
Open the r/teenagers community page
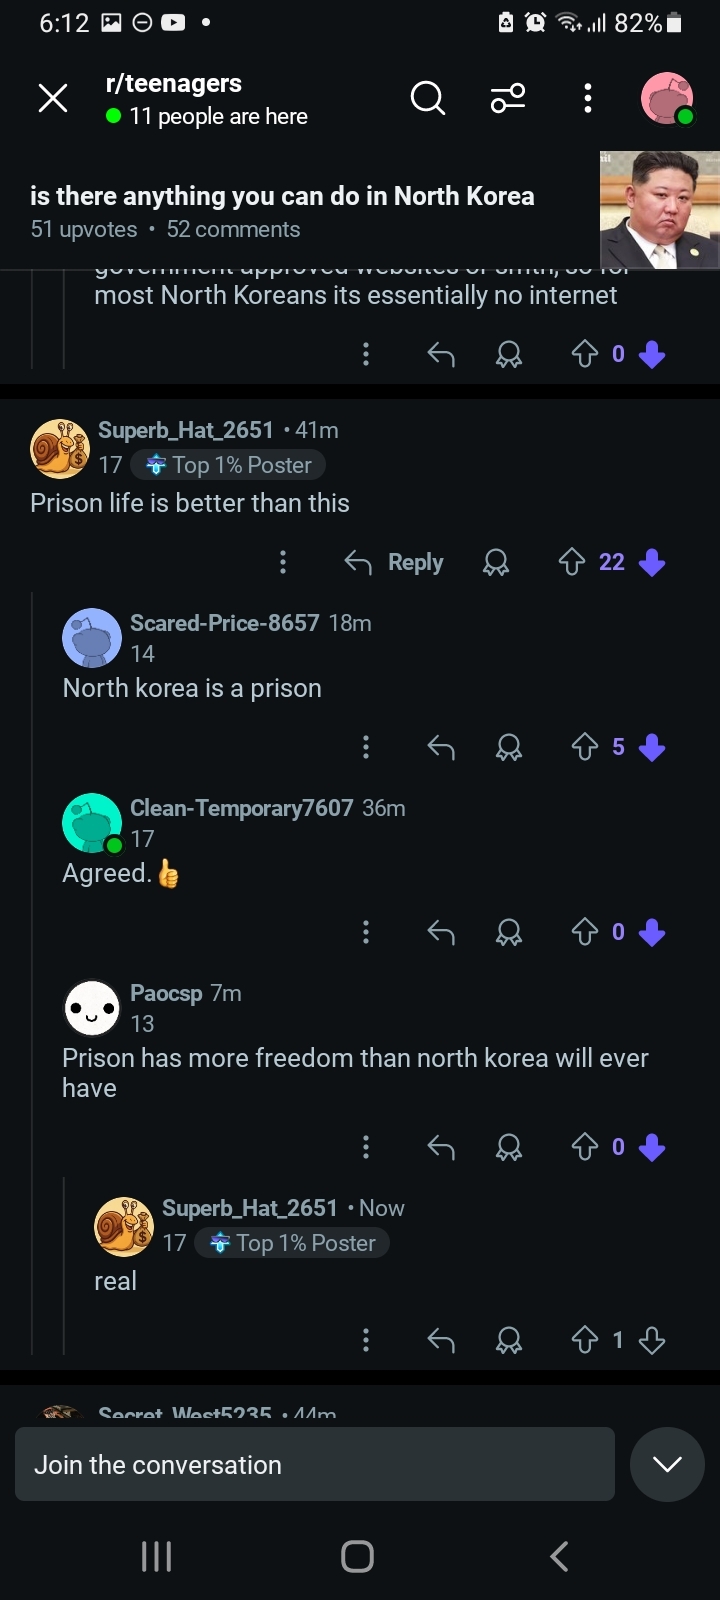pos(174,84)
